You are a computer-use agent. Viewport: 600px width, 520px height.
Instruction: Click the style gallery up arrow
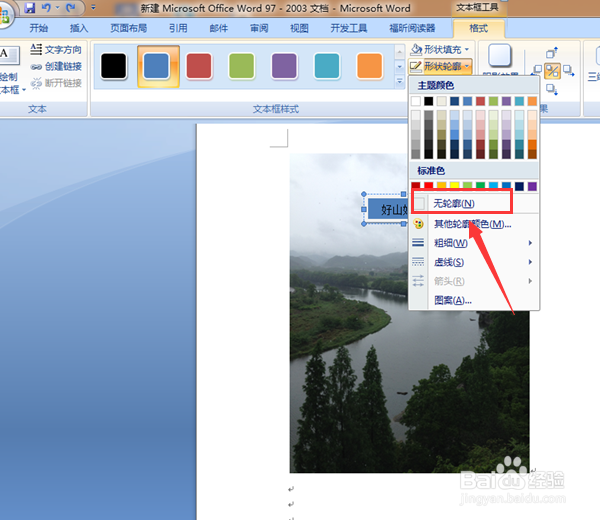click(x=399, y=51)
